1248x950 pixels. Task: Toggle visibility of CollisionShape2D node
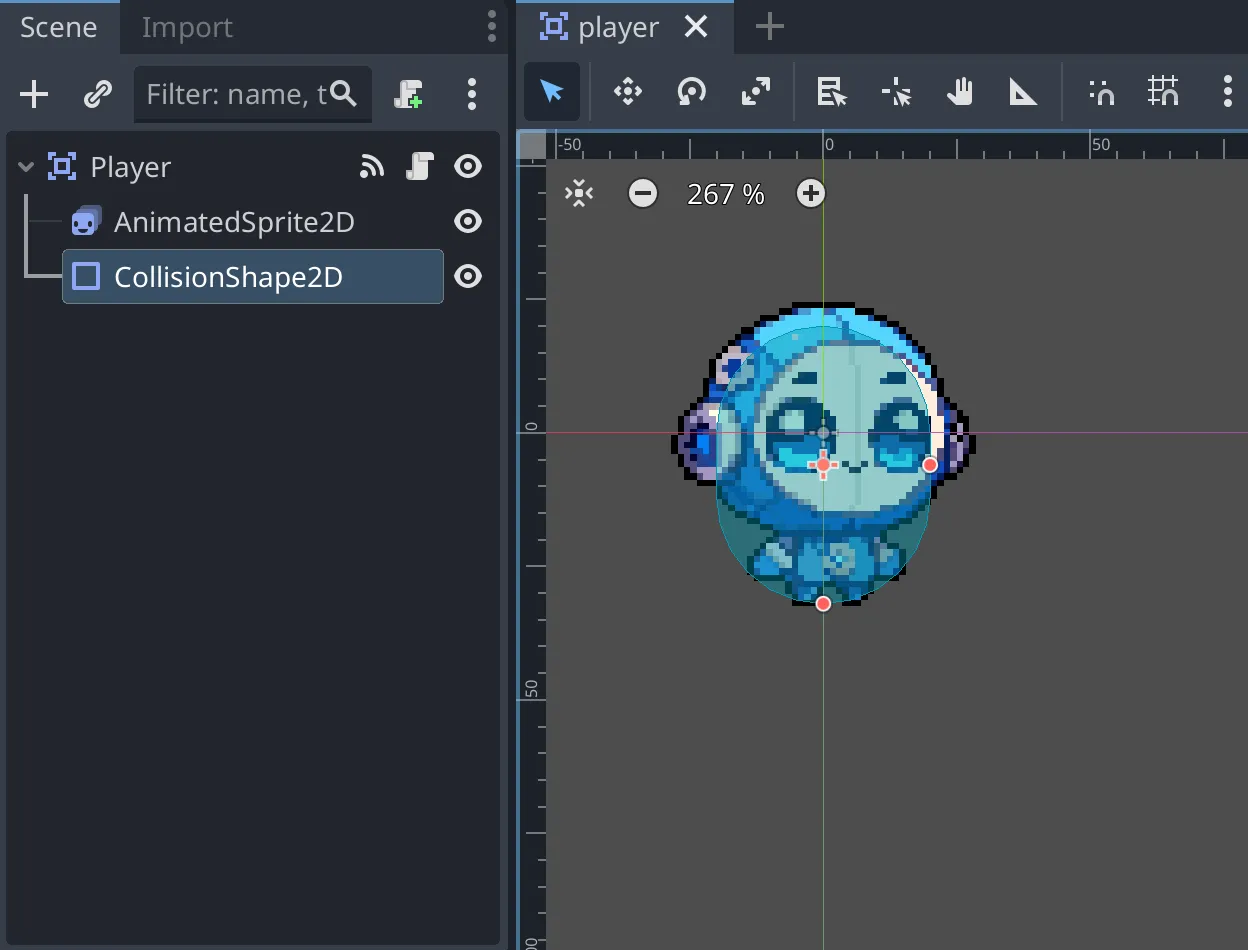pos(468,276)
